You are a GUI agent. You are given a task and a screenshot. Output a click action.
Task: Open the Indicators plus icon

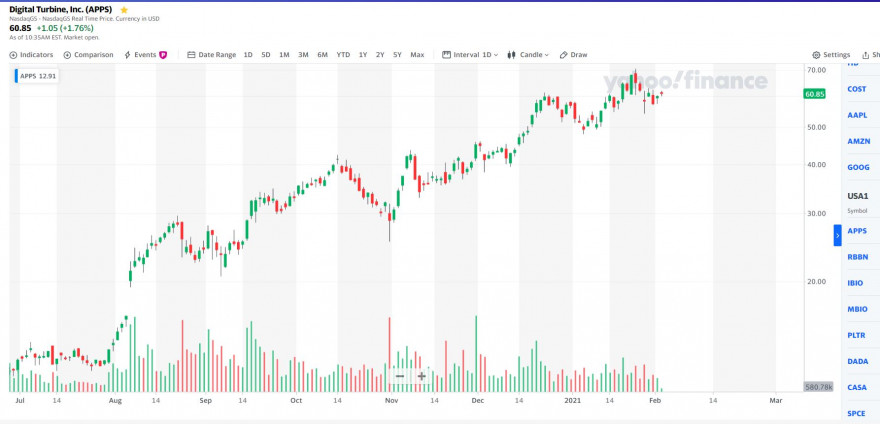point(13,54)
